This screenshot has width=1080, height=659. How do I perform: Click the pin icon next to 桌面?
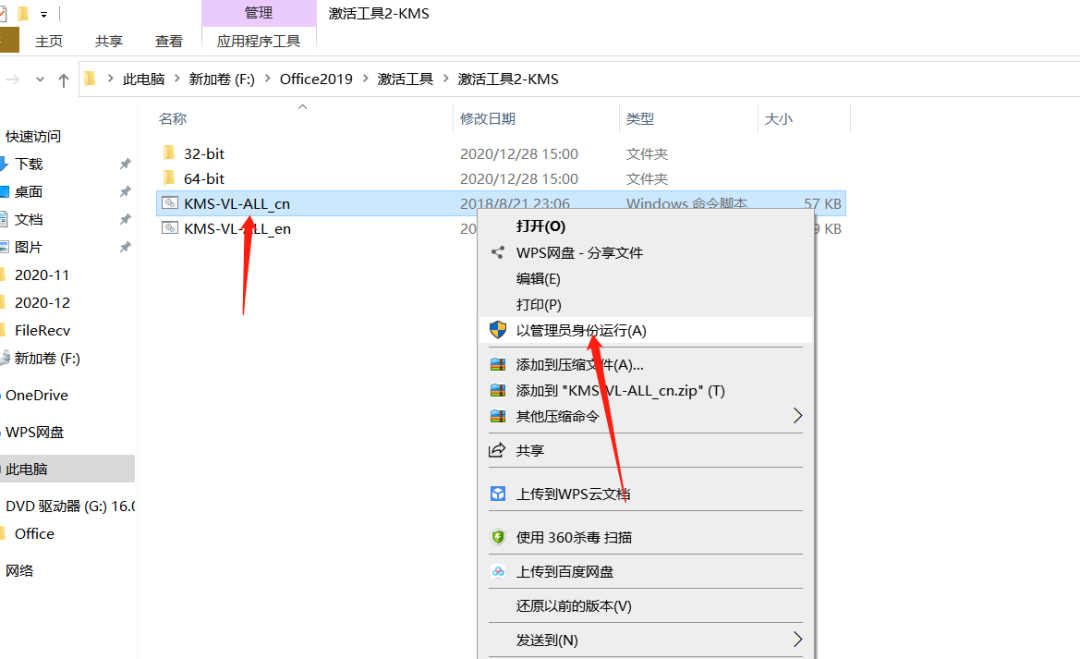click(125, 191)
